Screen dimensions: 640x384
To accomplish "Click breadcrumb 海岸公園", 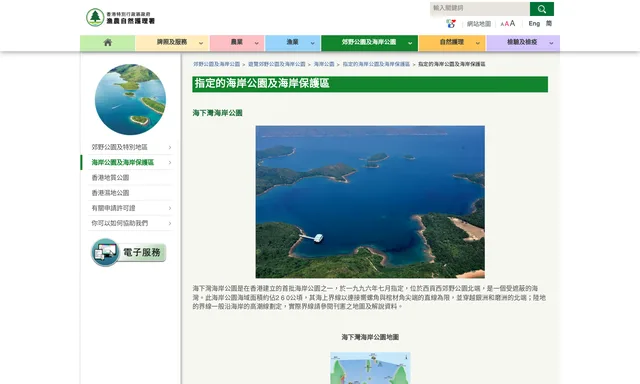I will (x=324, y=64).
